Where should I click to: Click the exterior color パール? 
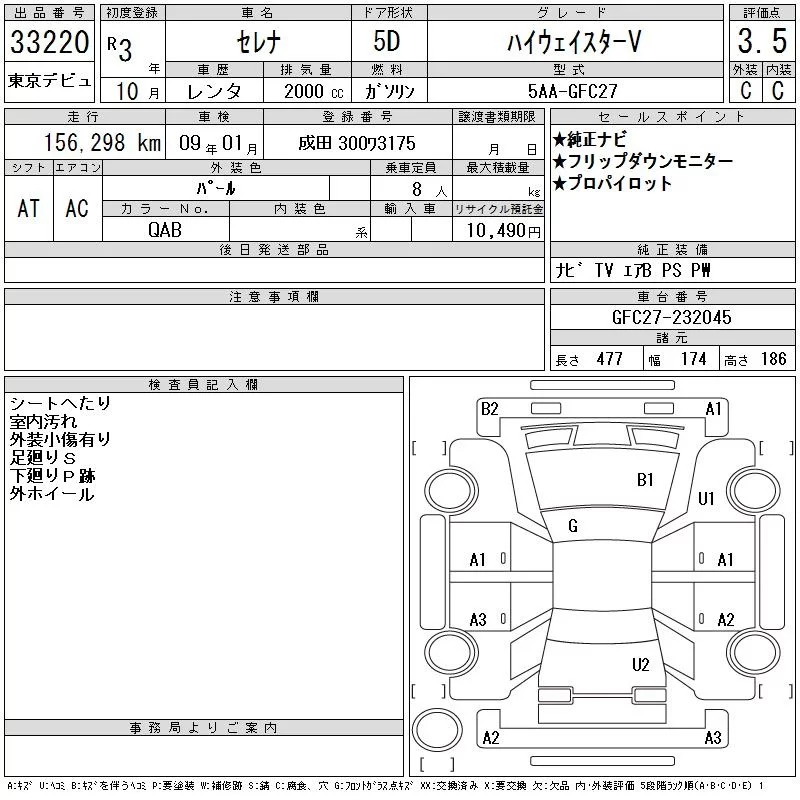click(216, 188)
